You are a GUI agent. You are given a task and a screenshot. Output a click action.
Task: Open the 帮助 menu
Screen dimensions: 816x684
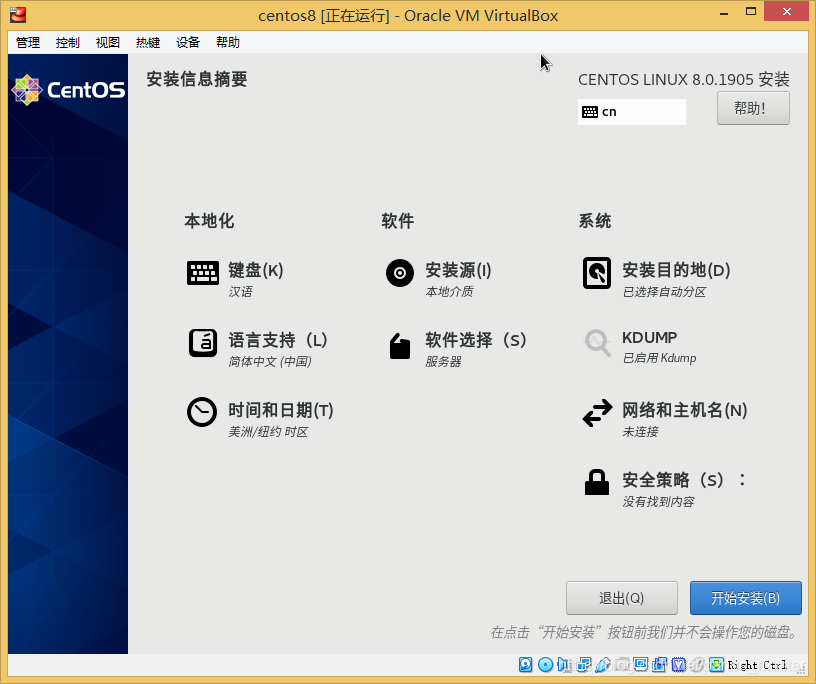(x=228, y=43)
